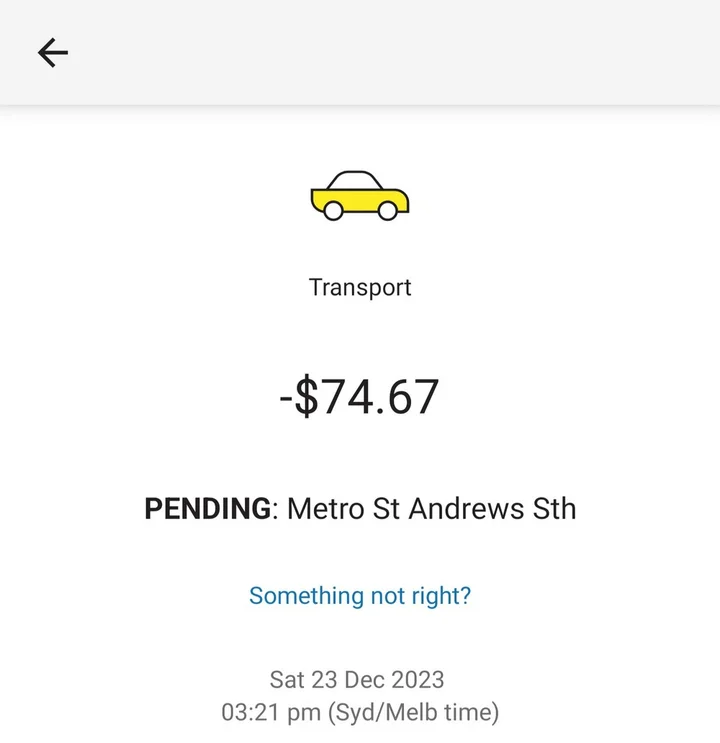Click the word Andrews in merchant name

467,509
